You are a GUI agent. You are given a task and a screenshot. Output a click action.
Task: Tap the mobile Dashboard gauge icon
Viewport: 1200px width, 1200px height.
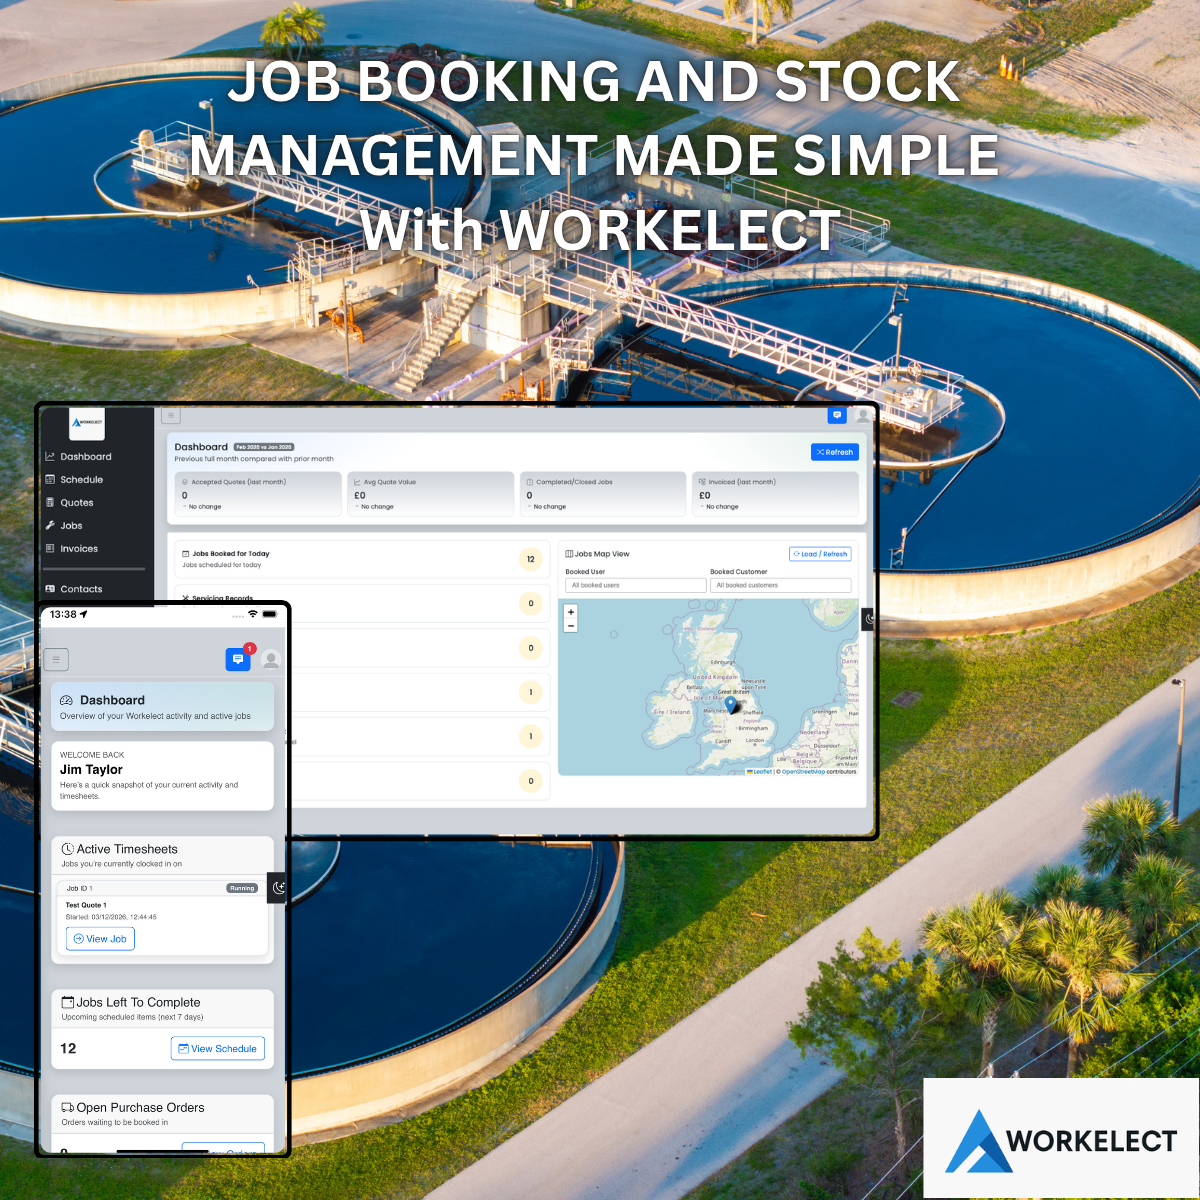click(67, 701)
